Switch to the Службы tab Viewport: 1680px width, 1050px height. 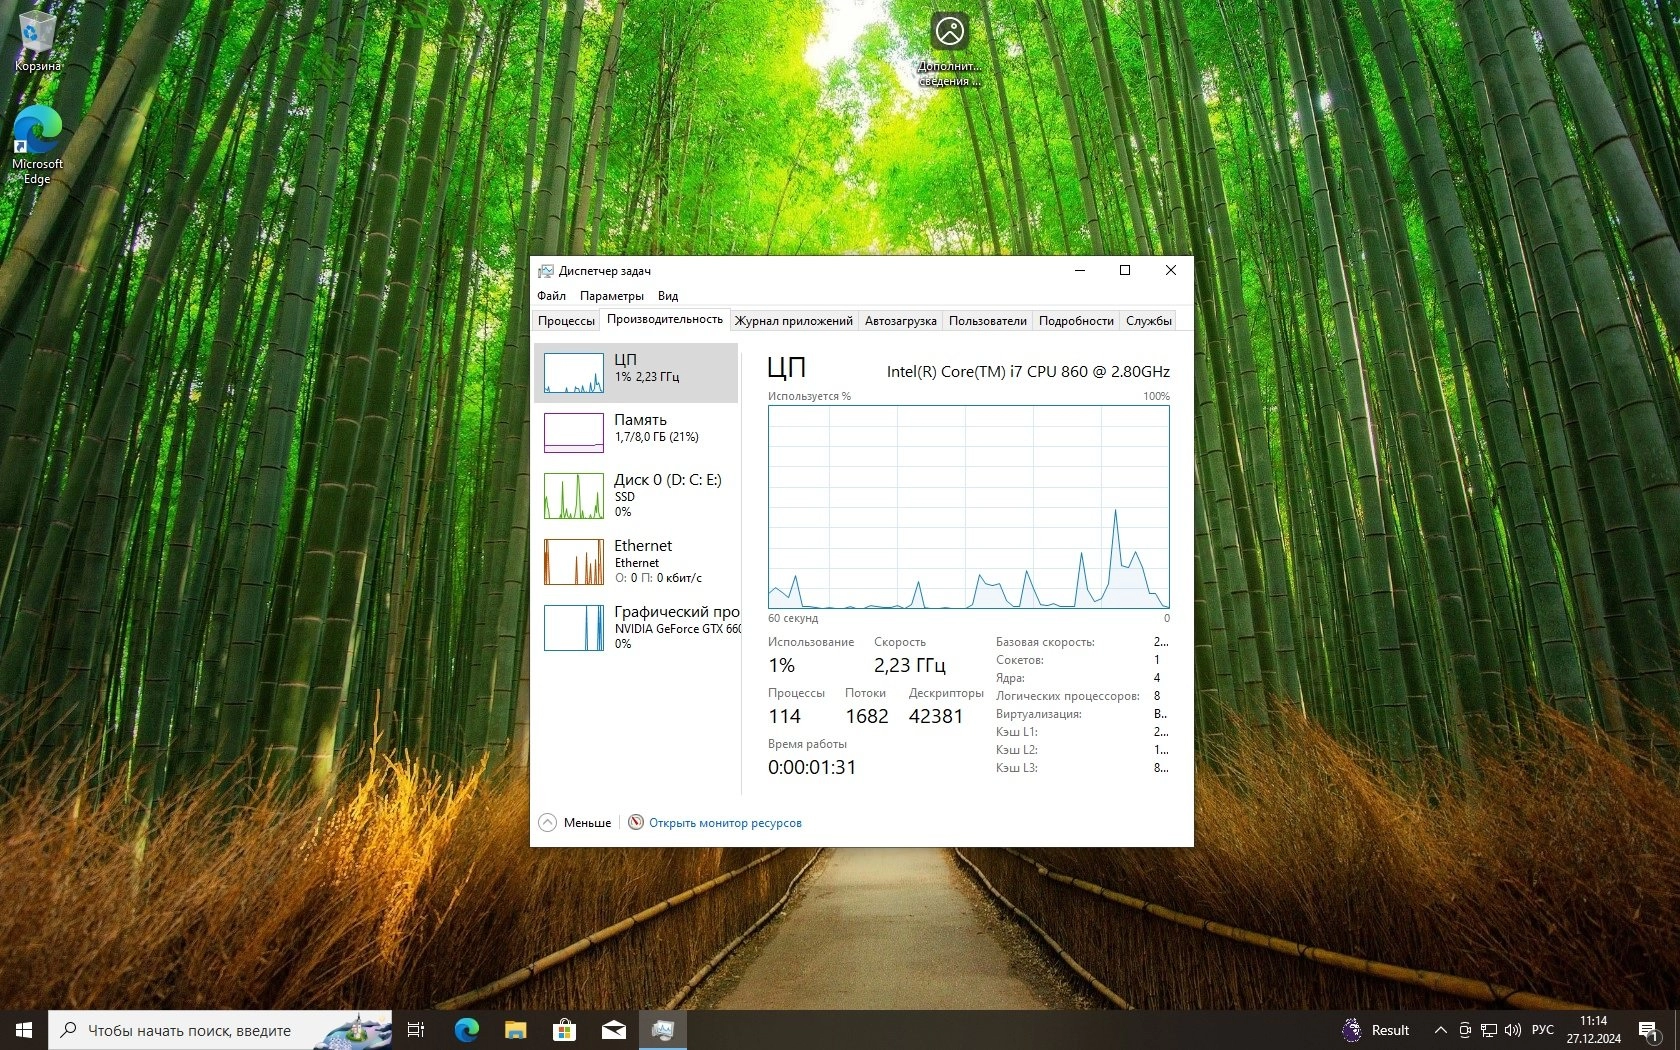coord(1148,321)
